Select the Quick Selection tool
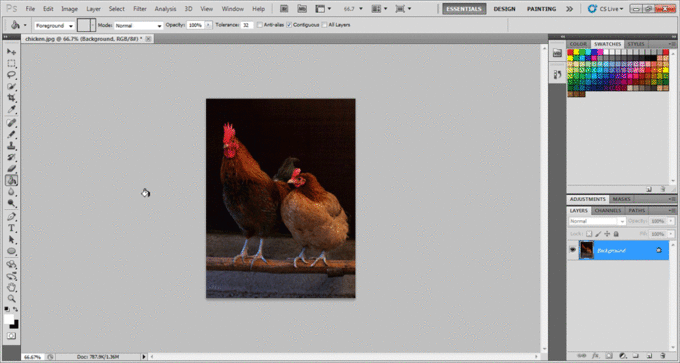 [x=11, y=86]
